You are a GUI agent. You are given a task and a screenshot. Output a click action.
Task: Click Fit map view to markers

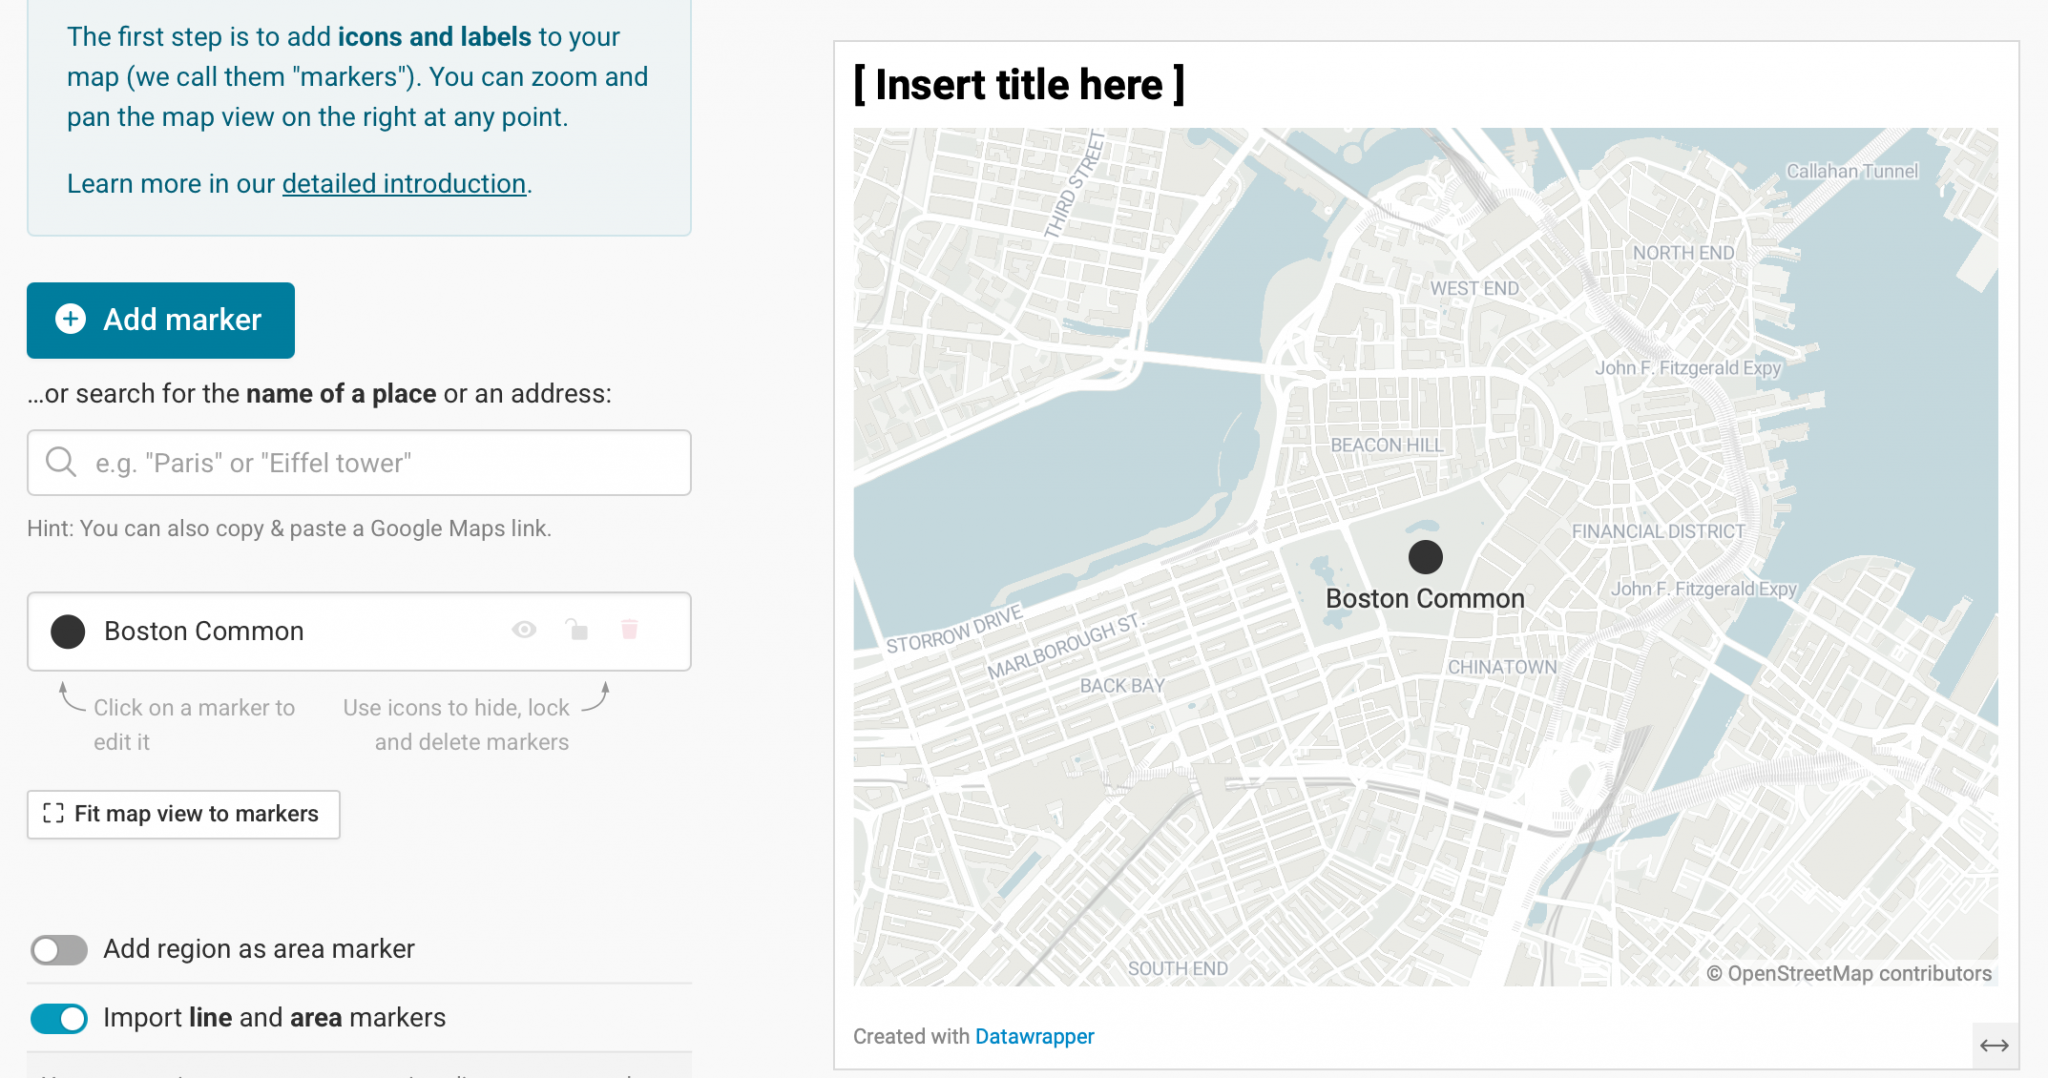point(183,814)
